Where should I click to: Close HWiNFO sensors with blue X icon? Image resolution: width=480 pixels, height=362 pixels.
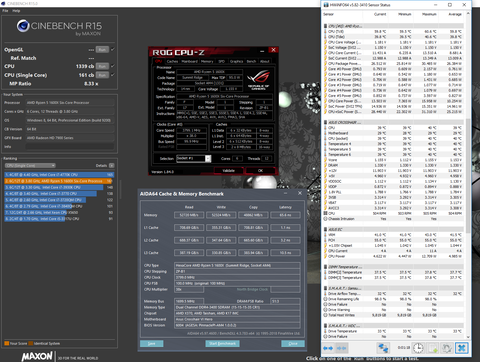pos(462,348)
